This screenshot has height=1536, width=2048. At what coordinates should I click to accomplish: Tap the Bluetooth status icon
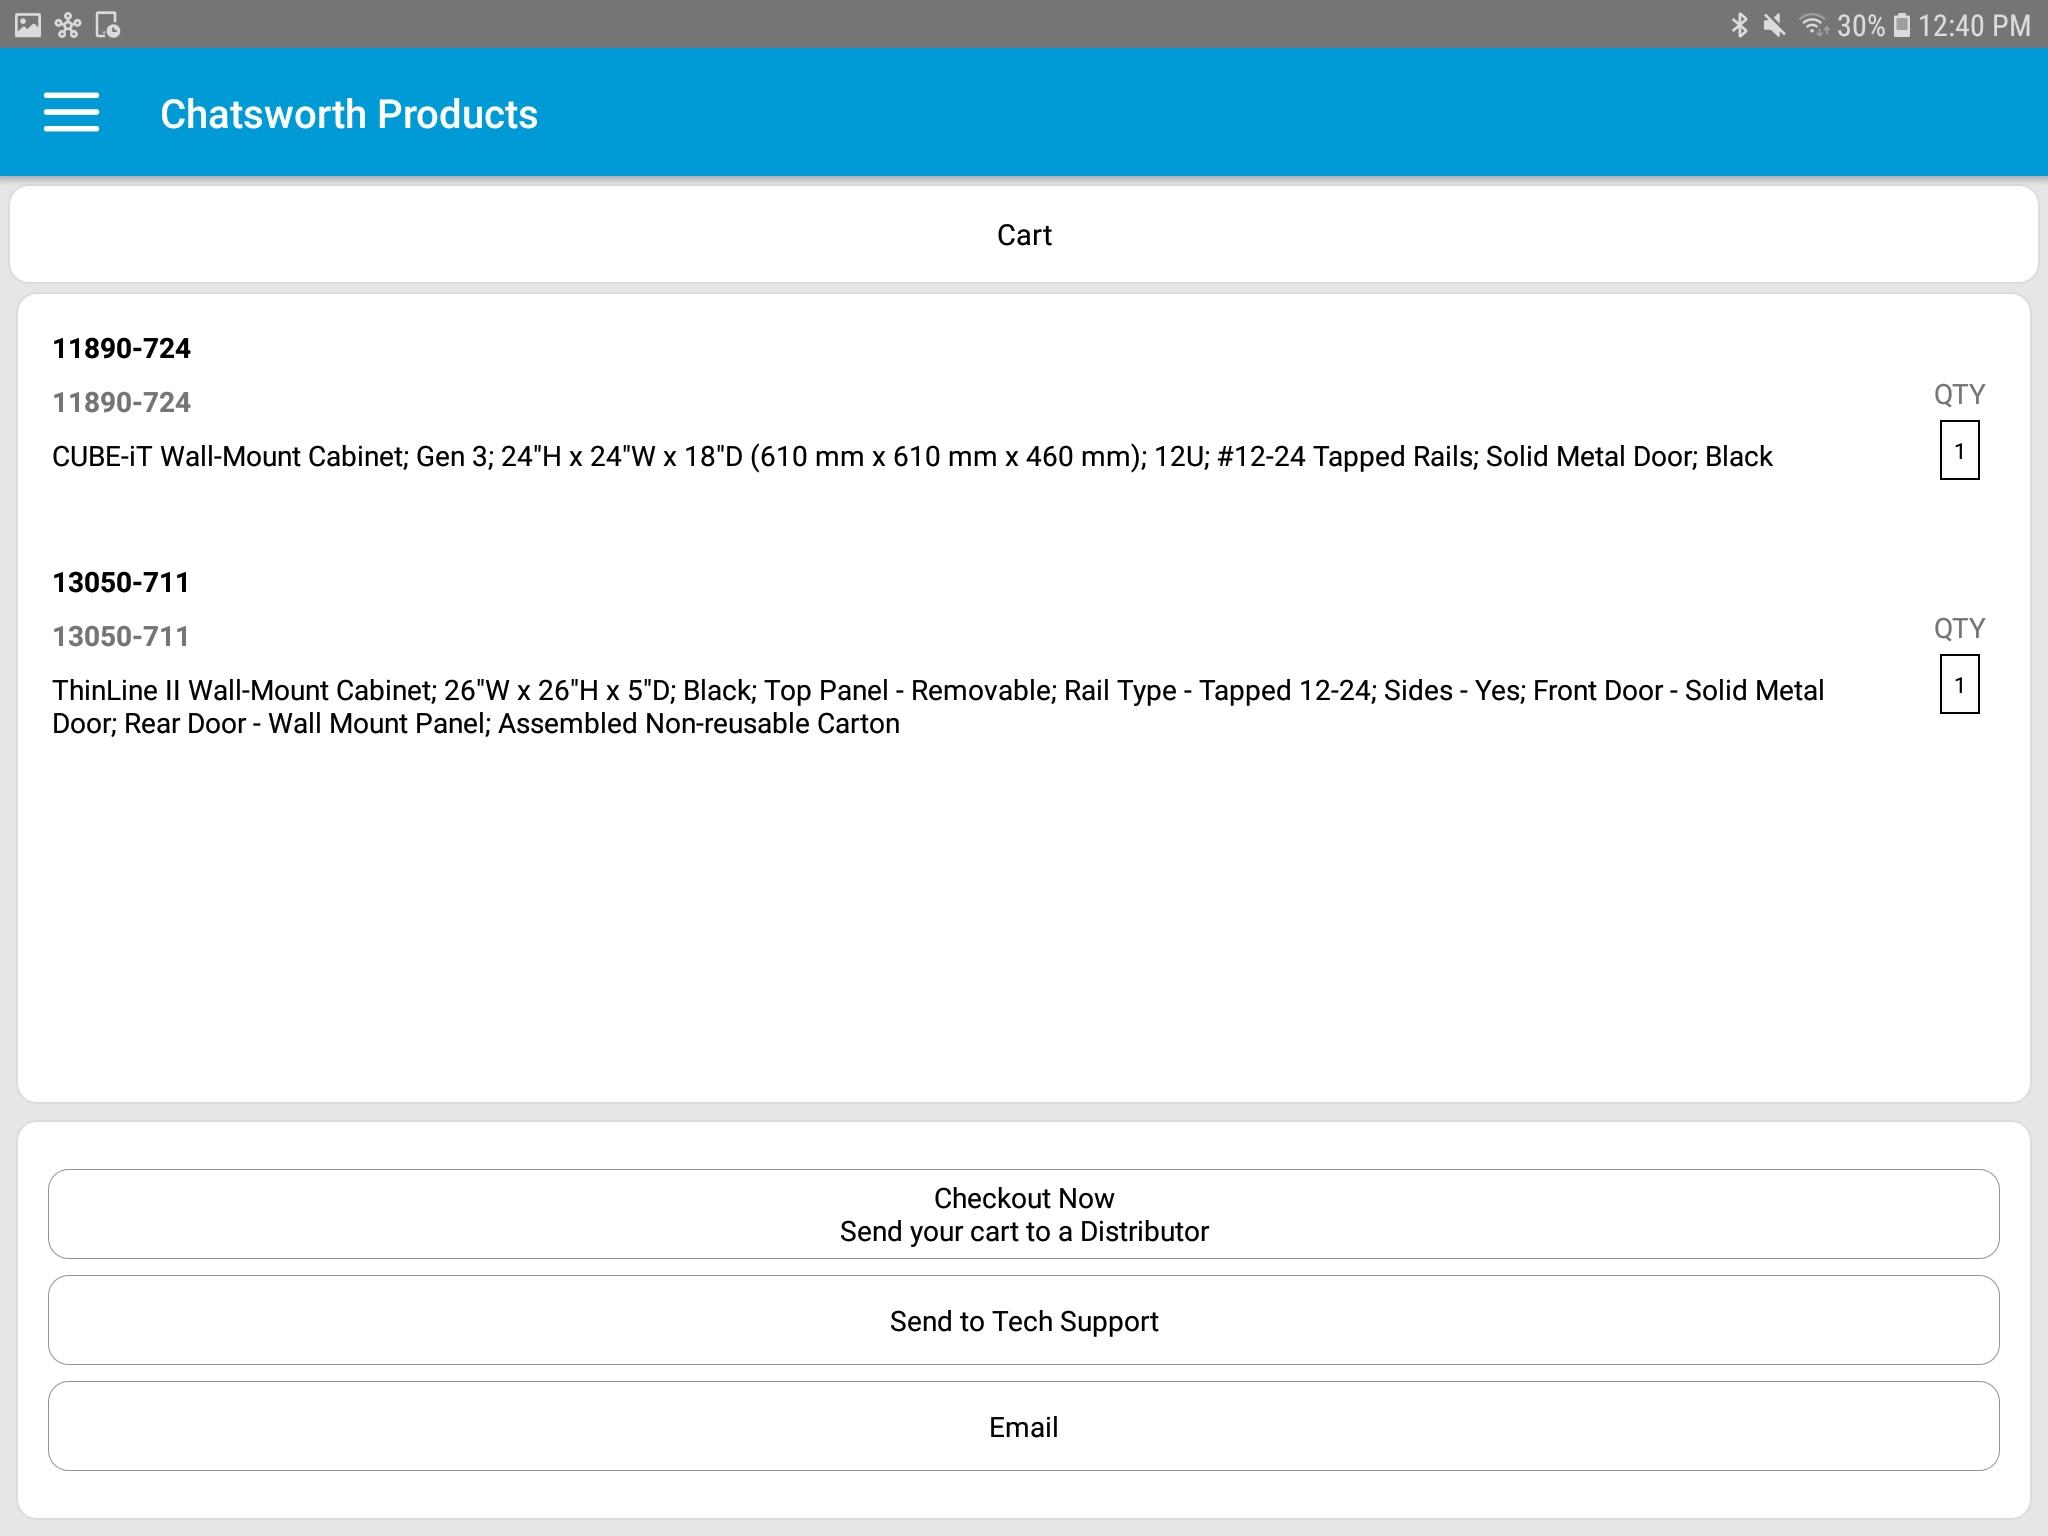[1739, 25]
